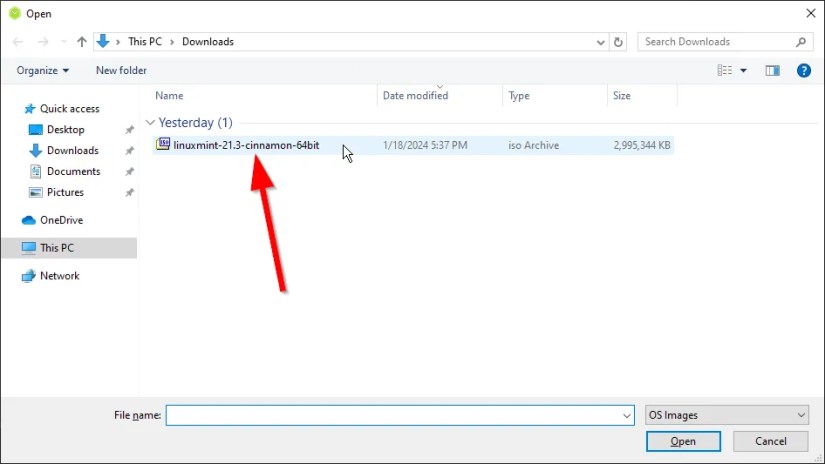Select linuxmint-21.3-cinnamon-64bit file
Image resolution: width=825 pixels, height=464 pixels.
tap(246, 145)
